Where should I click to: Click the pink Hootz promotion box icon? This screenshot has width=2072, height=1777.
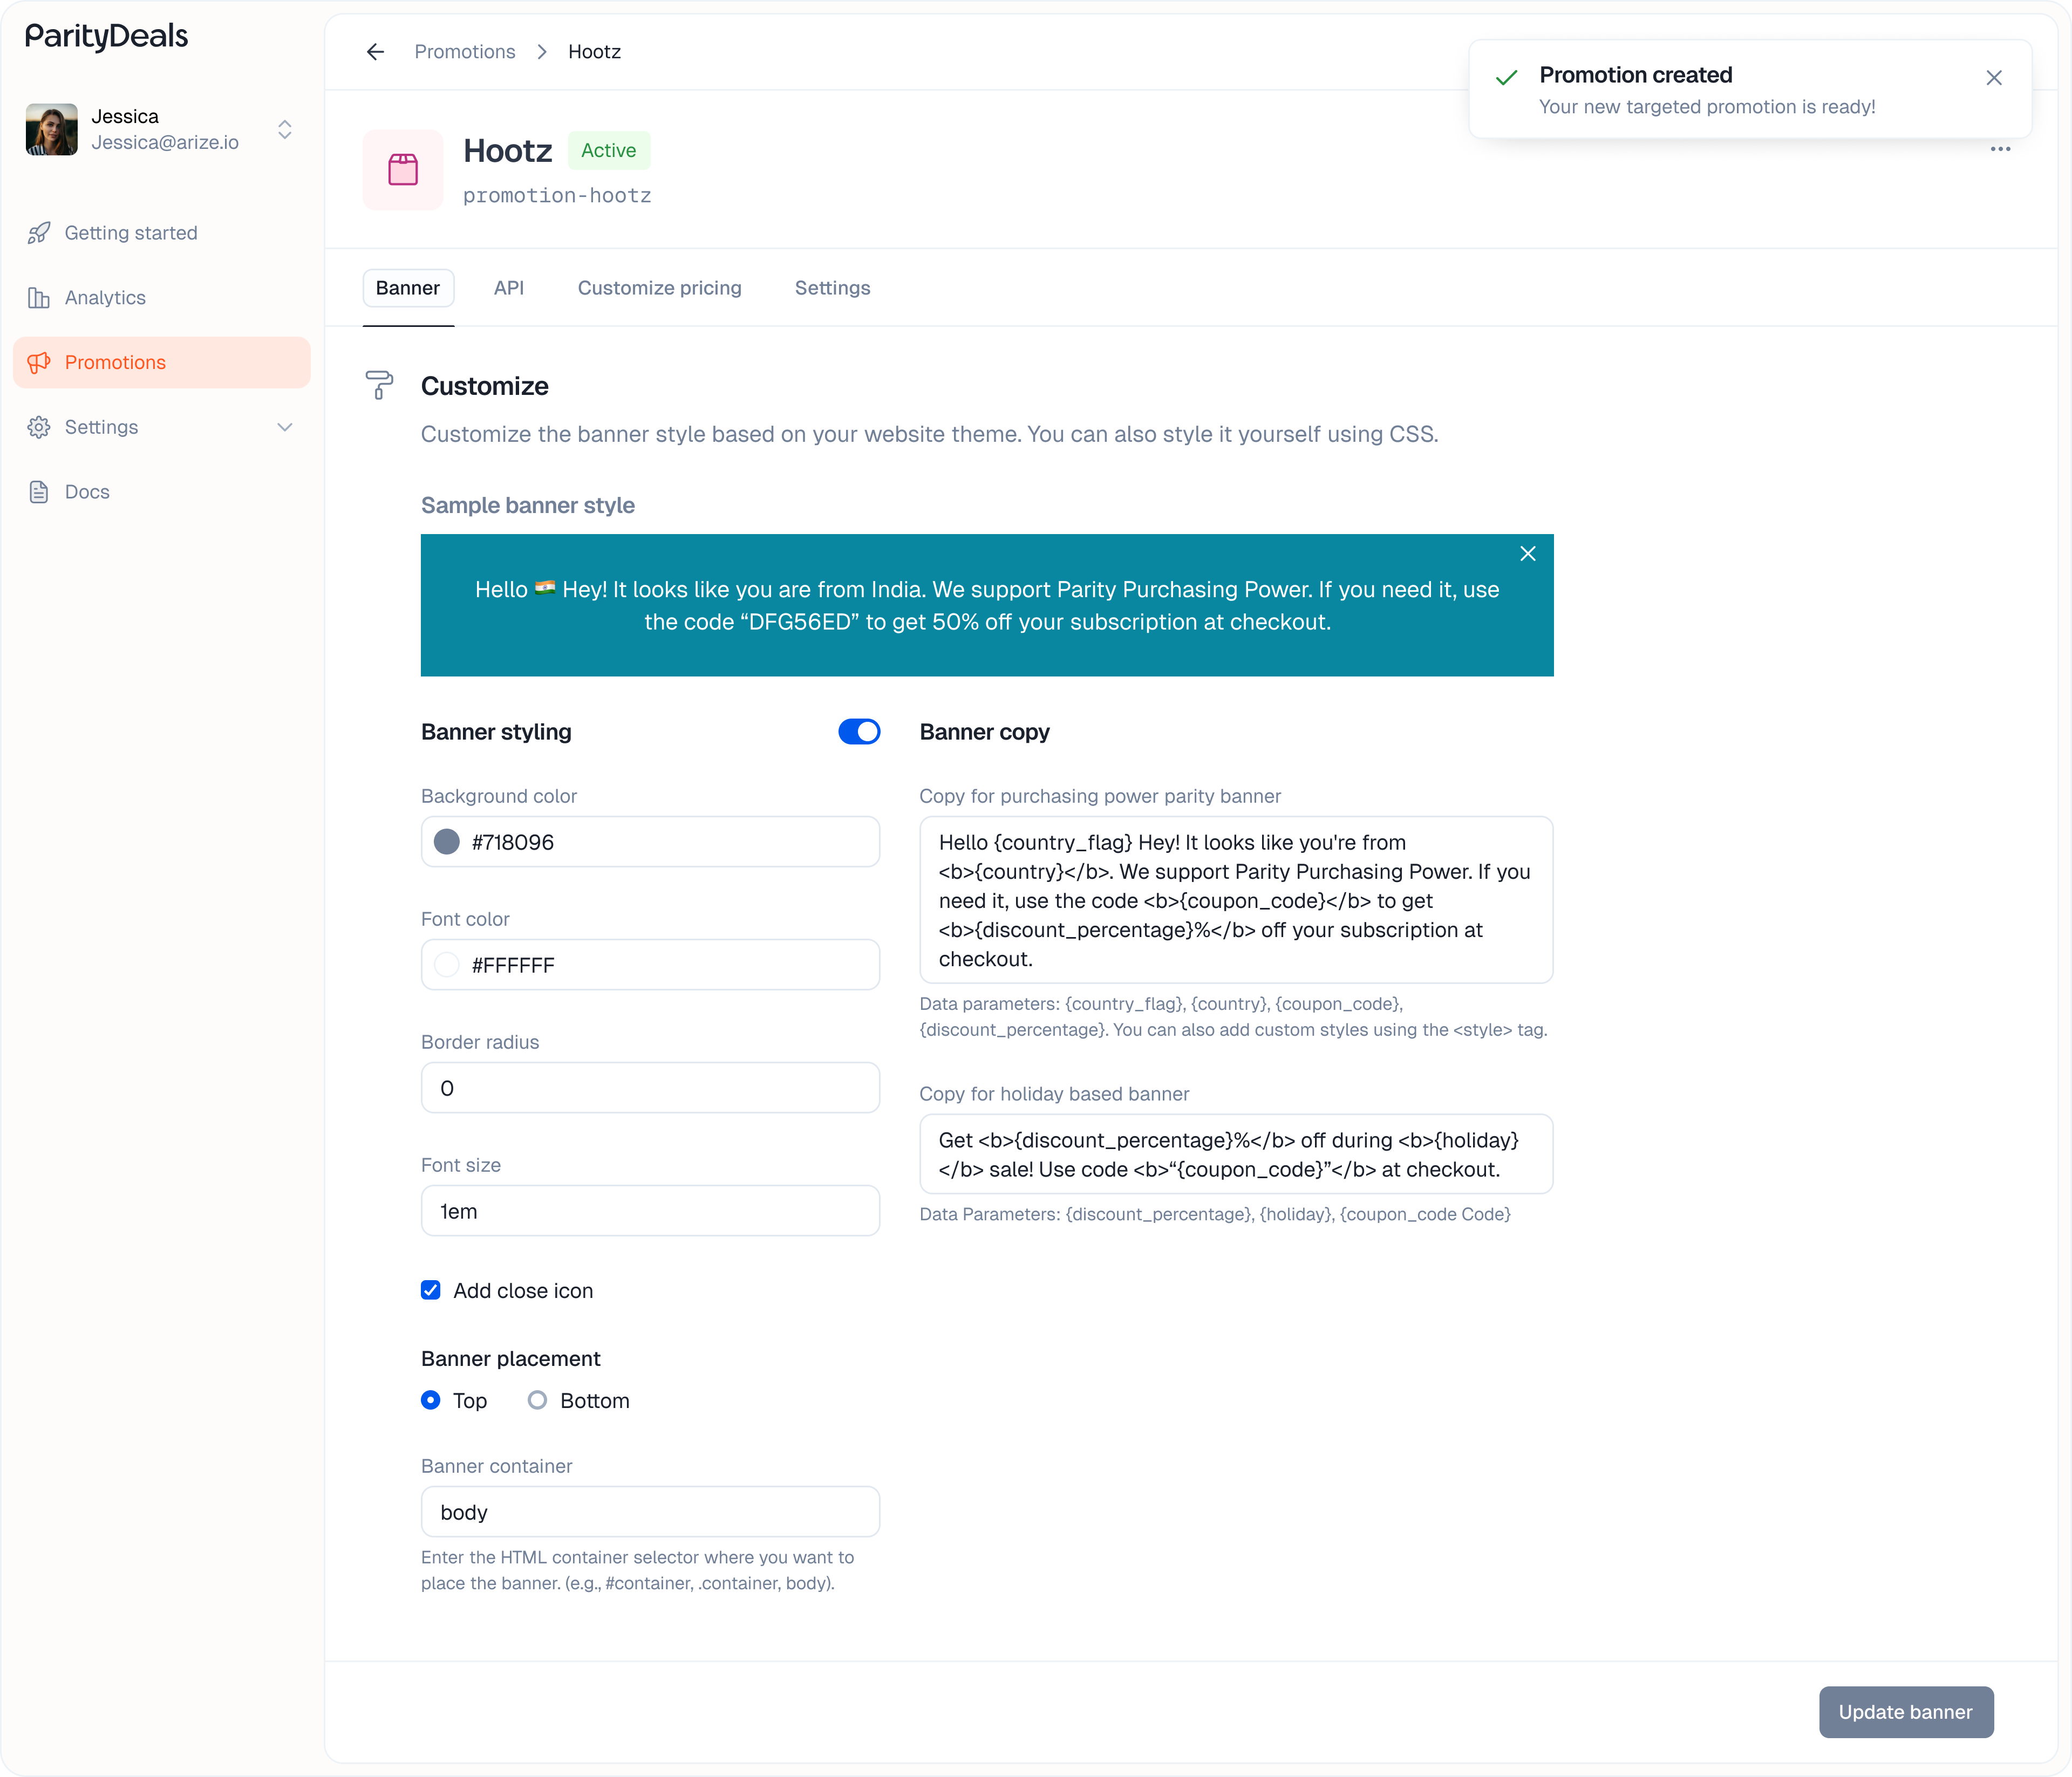pyautogui.click(x=403, y=170)
